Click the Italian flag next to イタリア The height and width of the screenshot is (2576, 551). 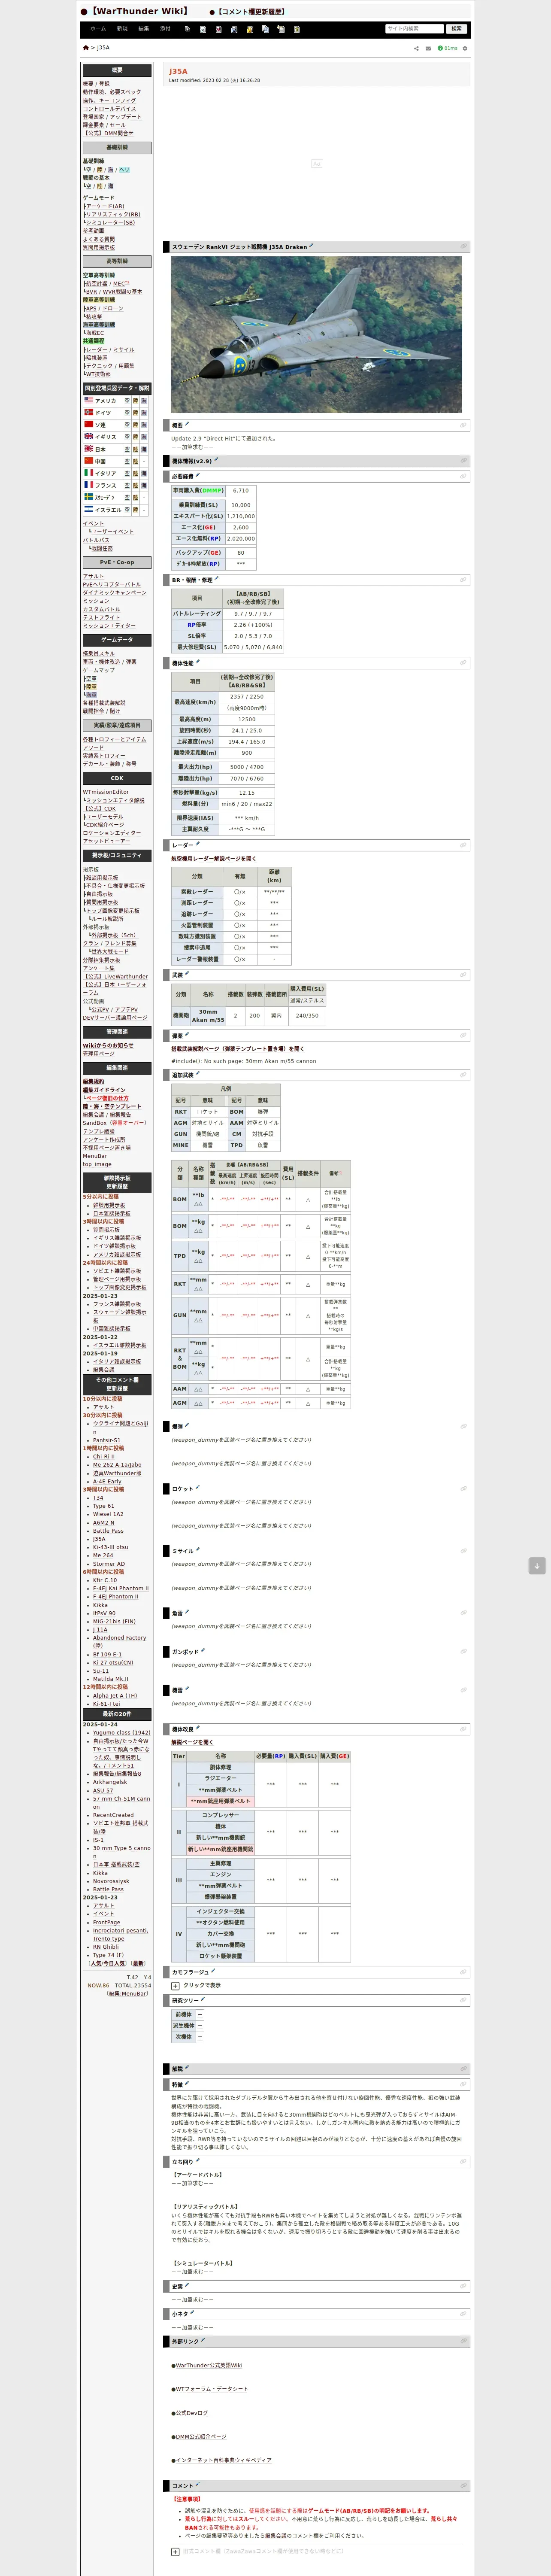click(89, 473)
